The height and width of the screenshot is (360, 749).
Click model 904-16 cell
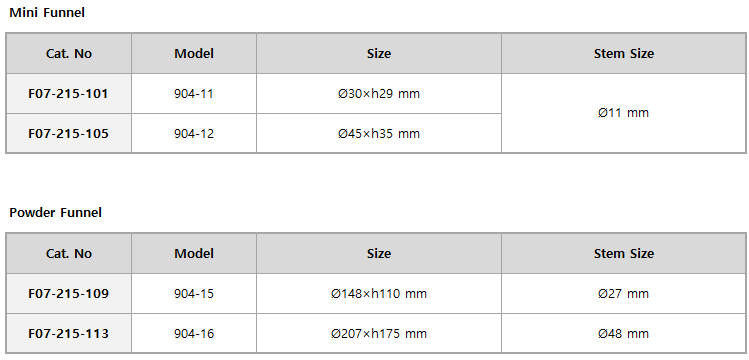[194, 333]
